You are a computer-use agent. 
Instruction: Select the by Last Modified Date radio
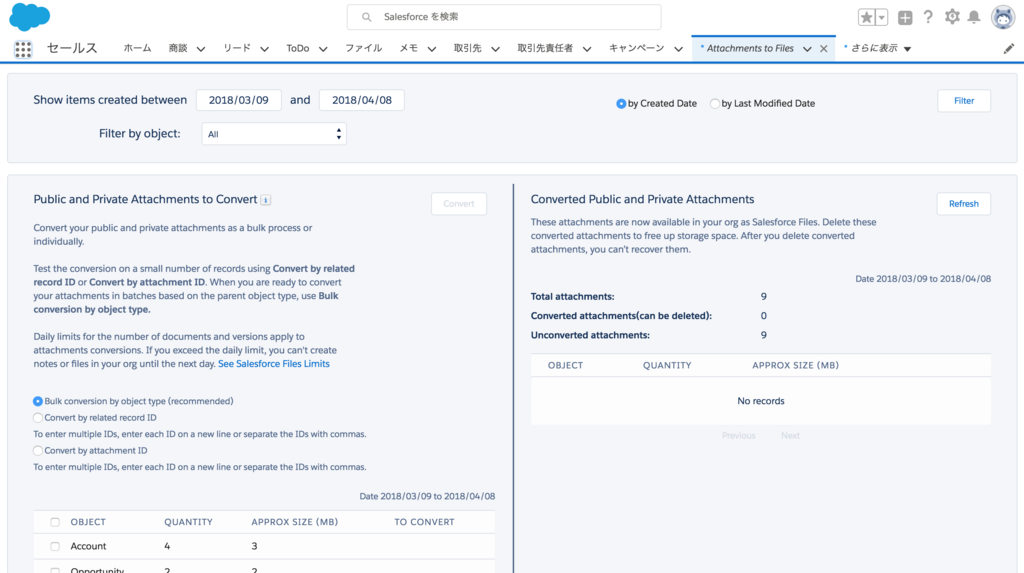click(x=714, y=103)
